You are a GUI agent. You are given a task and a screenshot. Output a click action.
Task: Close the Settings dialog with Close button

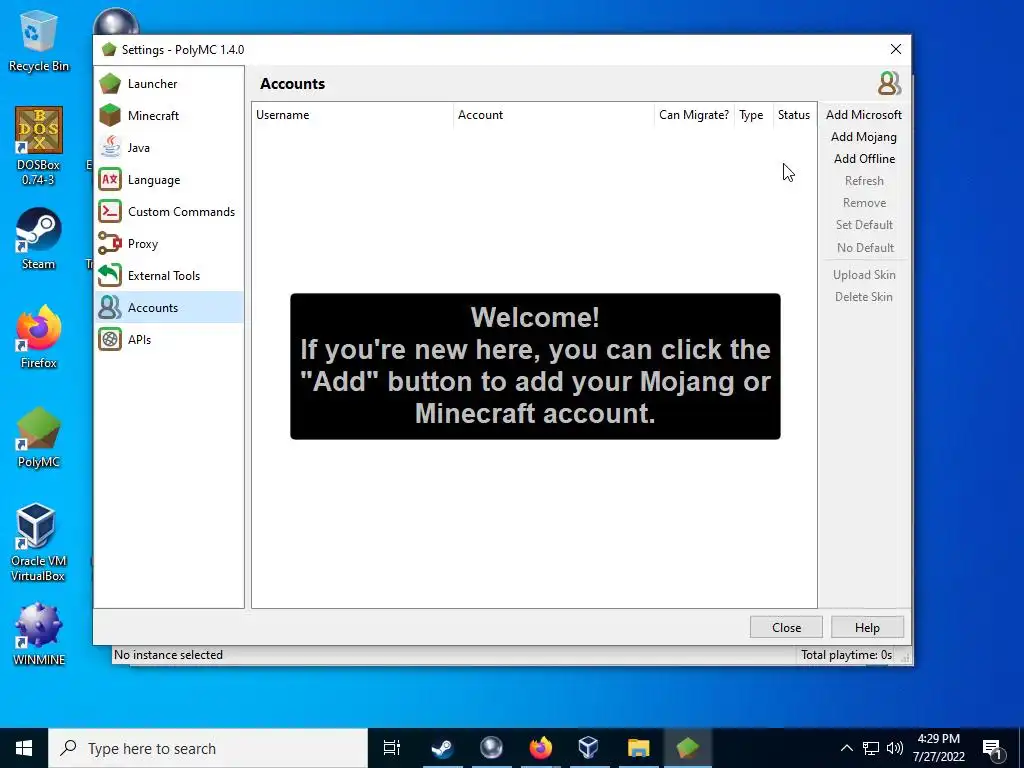pos(786,628)
